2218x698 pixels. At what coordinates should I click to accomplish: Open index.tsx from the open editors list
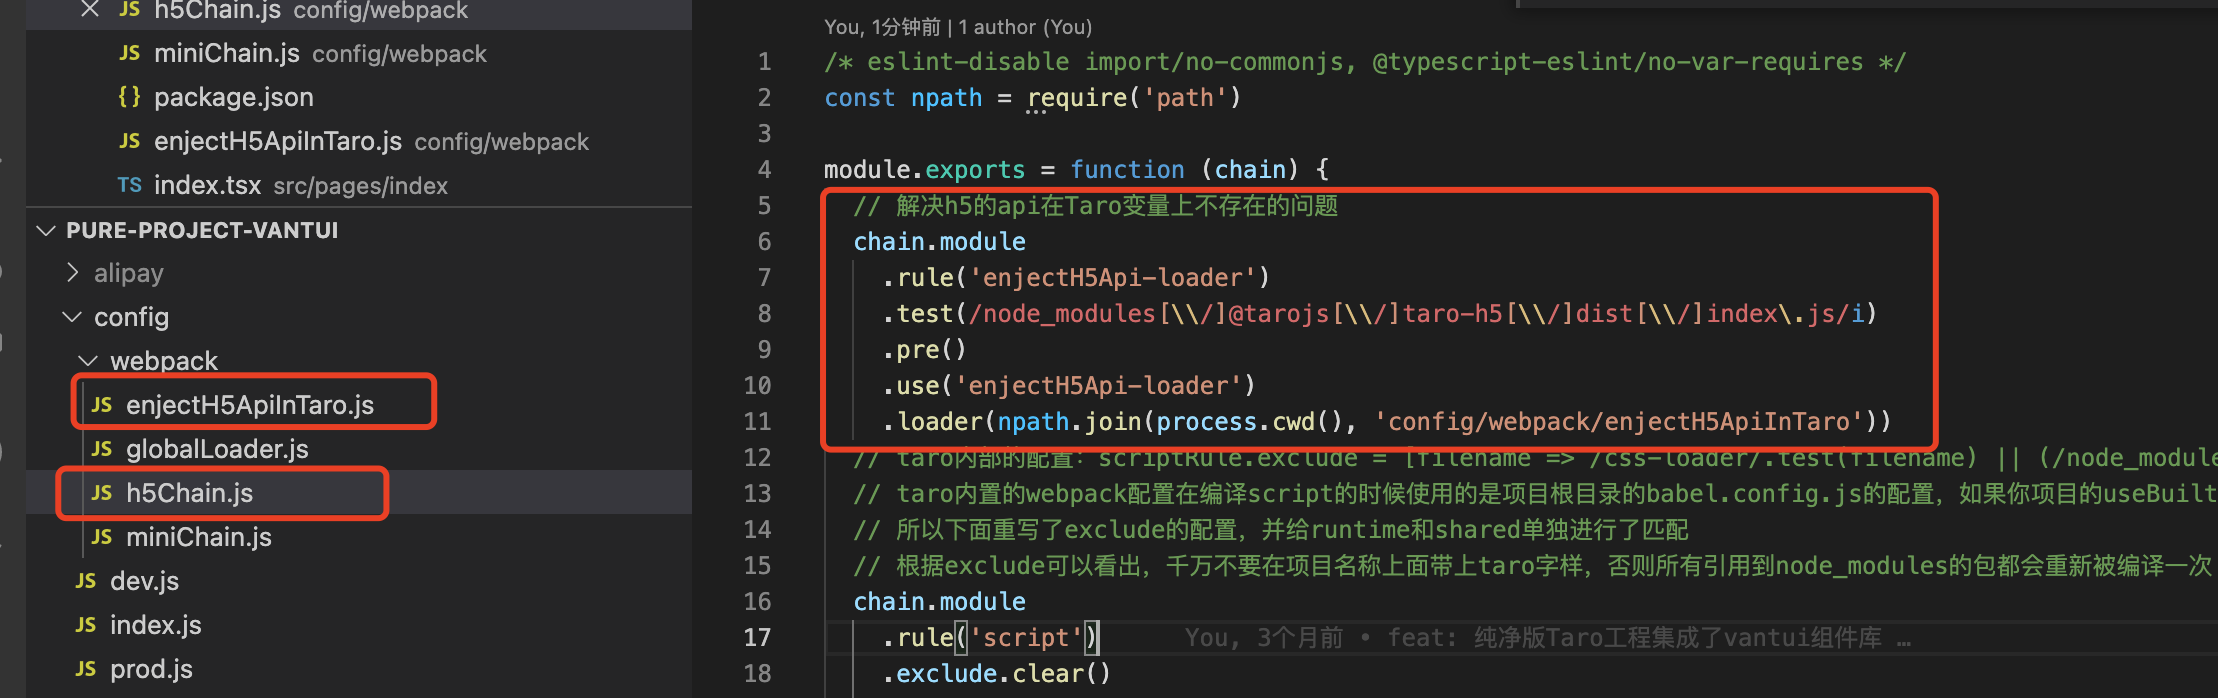click(x=208, y=185)
